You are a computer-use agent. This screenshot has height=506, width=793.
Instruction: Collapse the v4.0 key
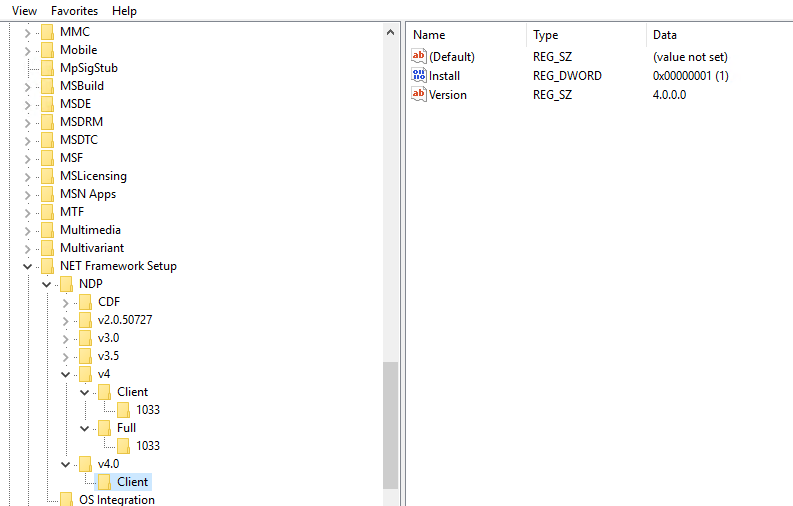[65, 465]
